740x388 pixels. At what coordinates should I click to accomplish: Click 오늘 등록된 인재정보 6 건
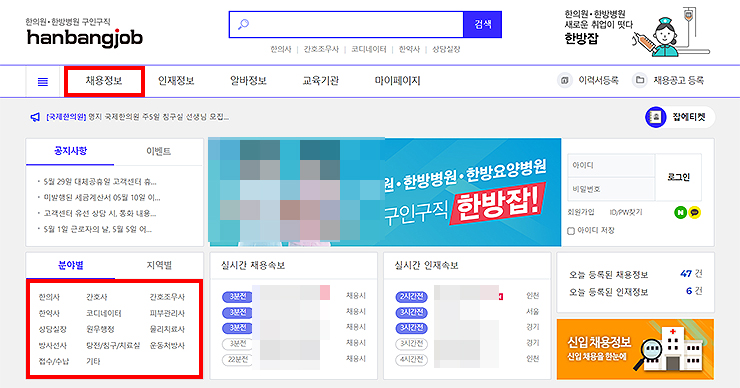pos(635,292)
